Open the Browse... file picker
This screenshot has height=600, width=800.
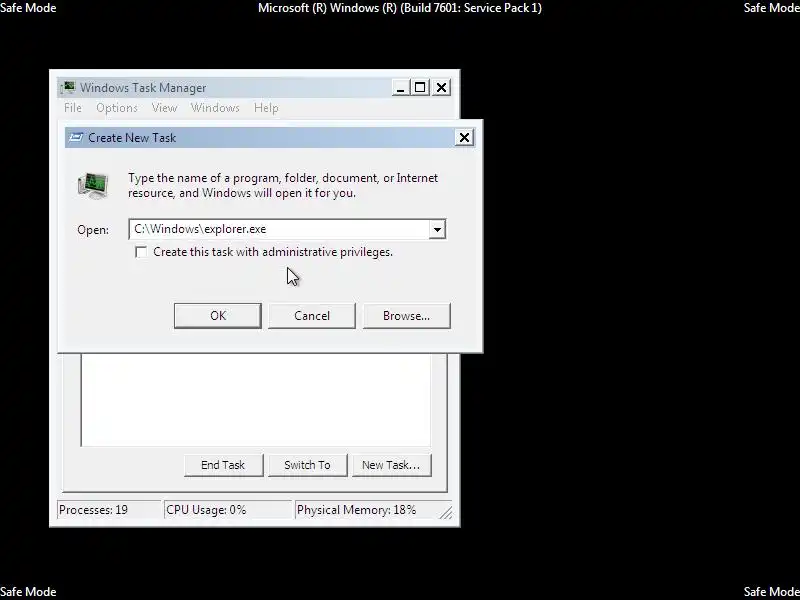pyautogui.click(x=407, y=316)
